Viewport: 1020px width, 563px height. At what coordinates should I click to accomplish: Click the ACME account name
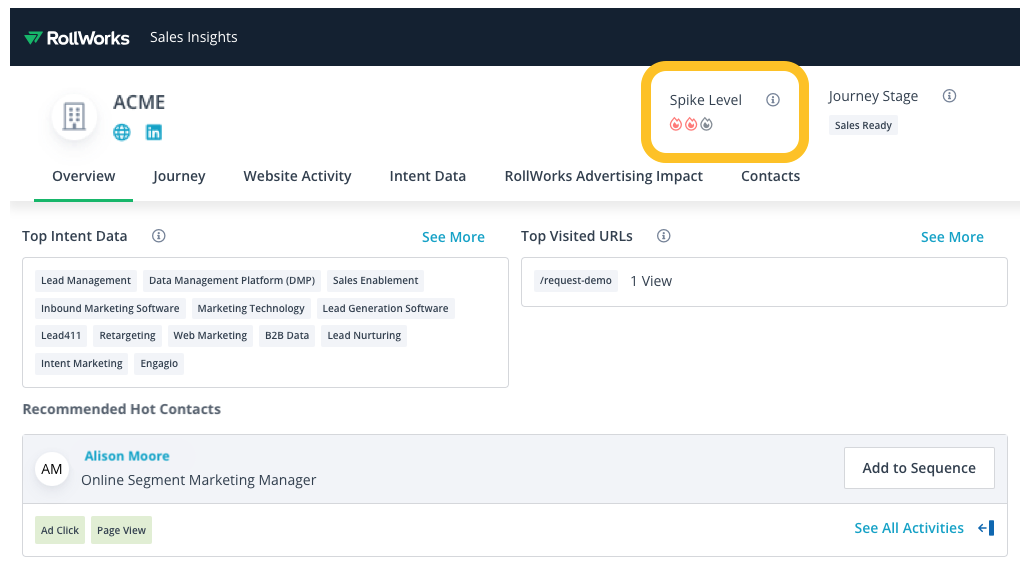pyautogui.click(x=139, y=102)
